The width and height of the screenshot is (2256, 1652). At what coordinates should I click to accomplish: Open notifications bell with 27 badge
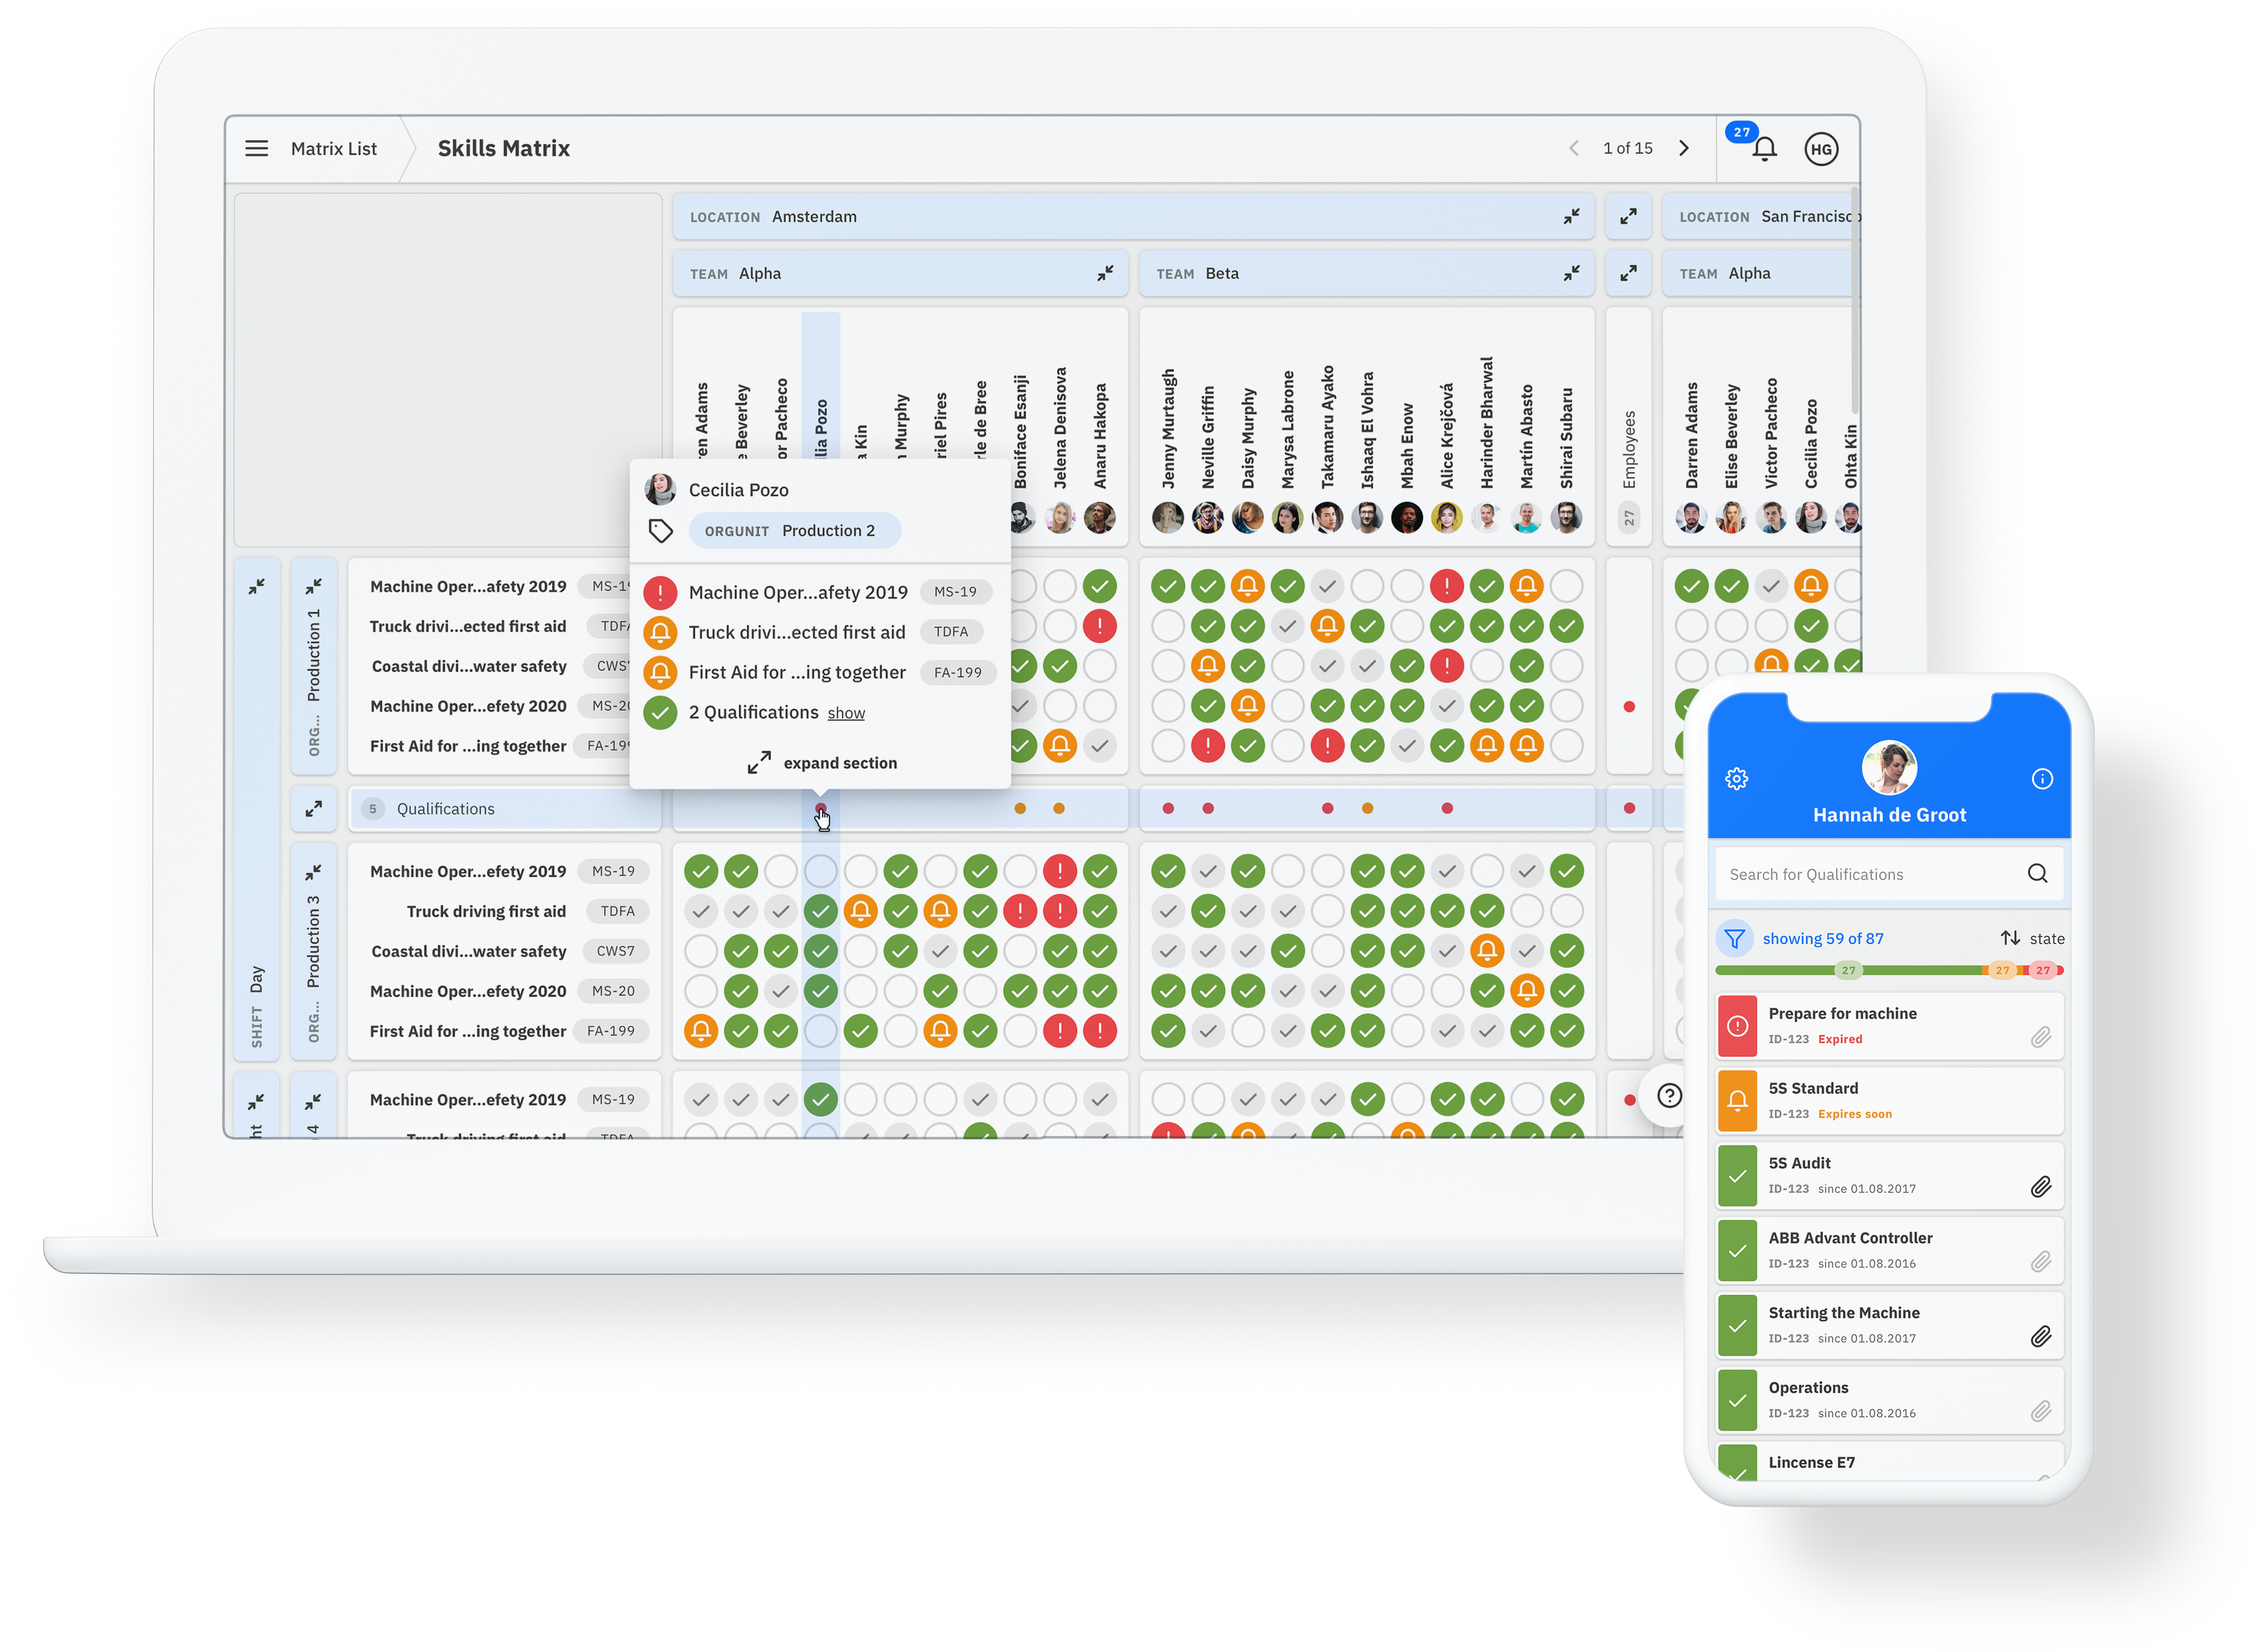click(1764, 149)
